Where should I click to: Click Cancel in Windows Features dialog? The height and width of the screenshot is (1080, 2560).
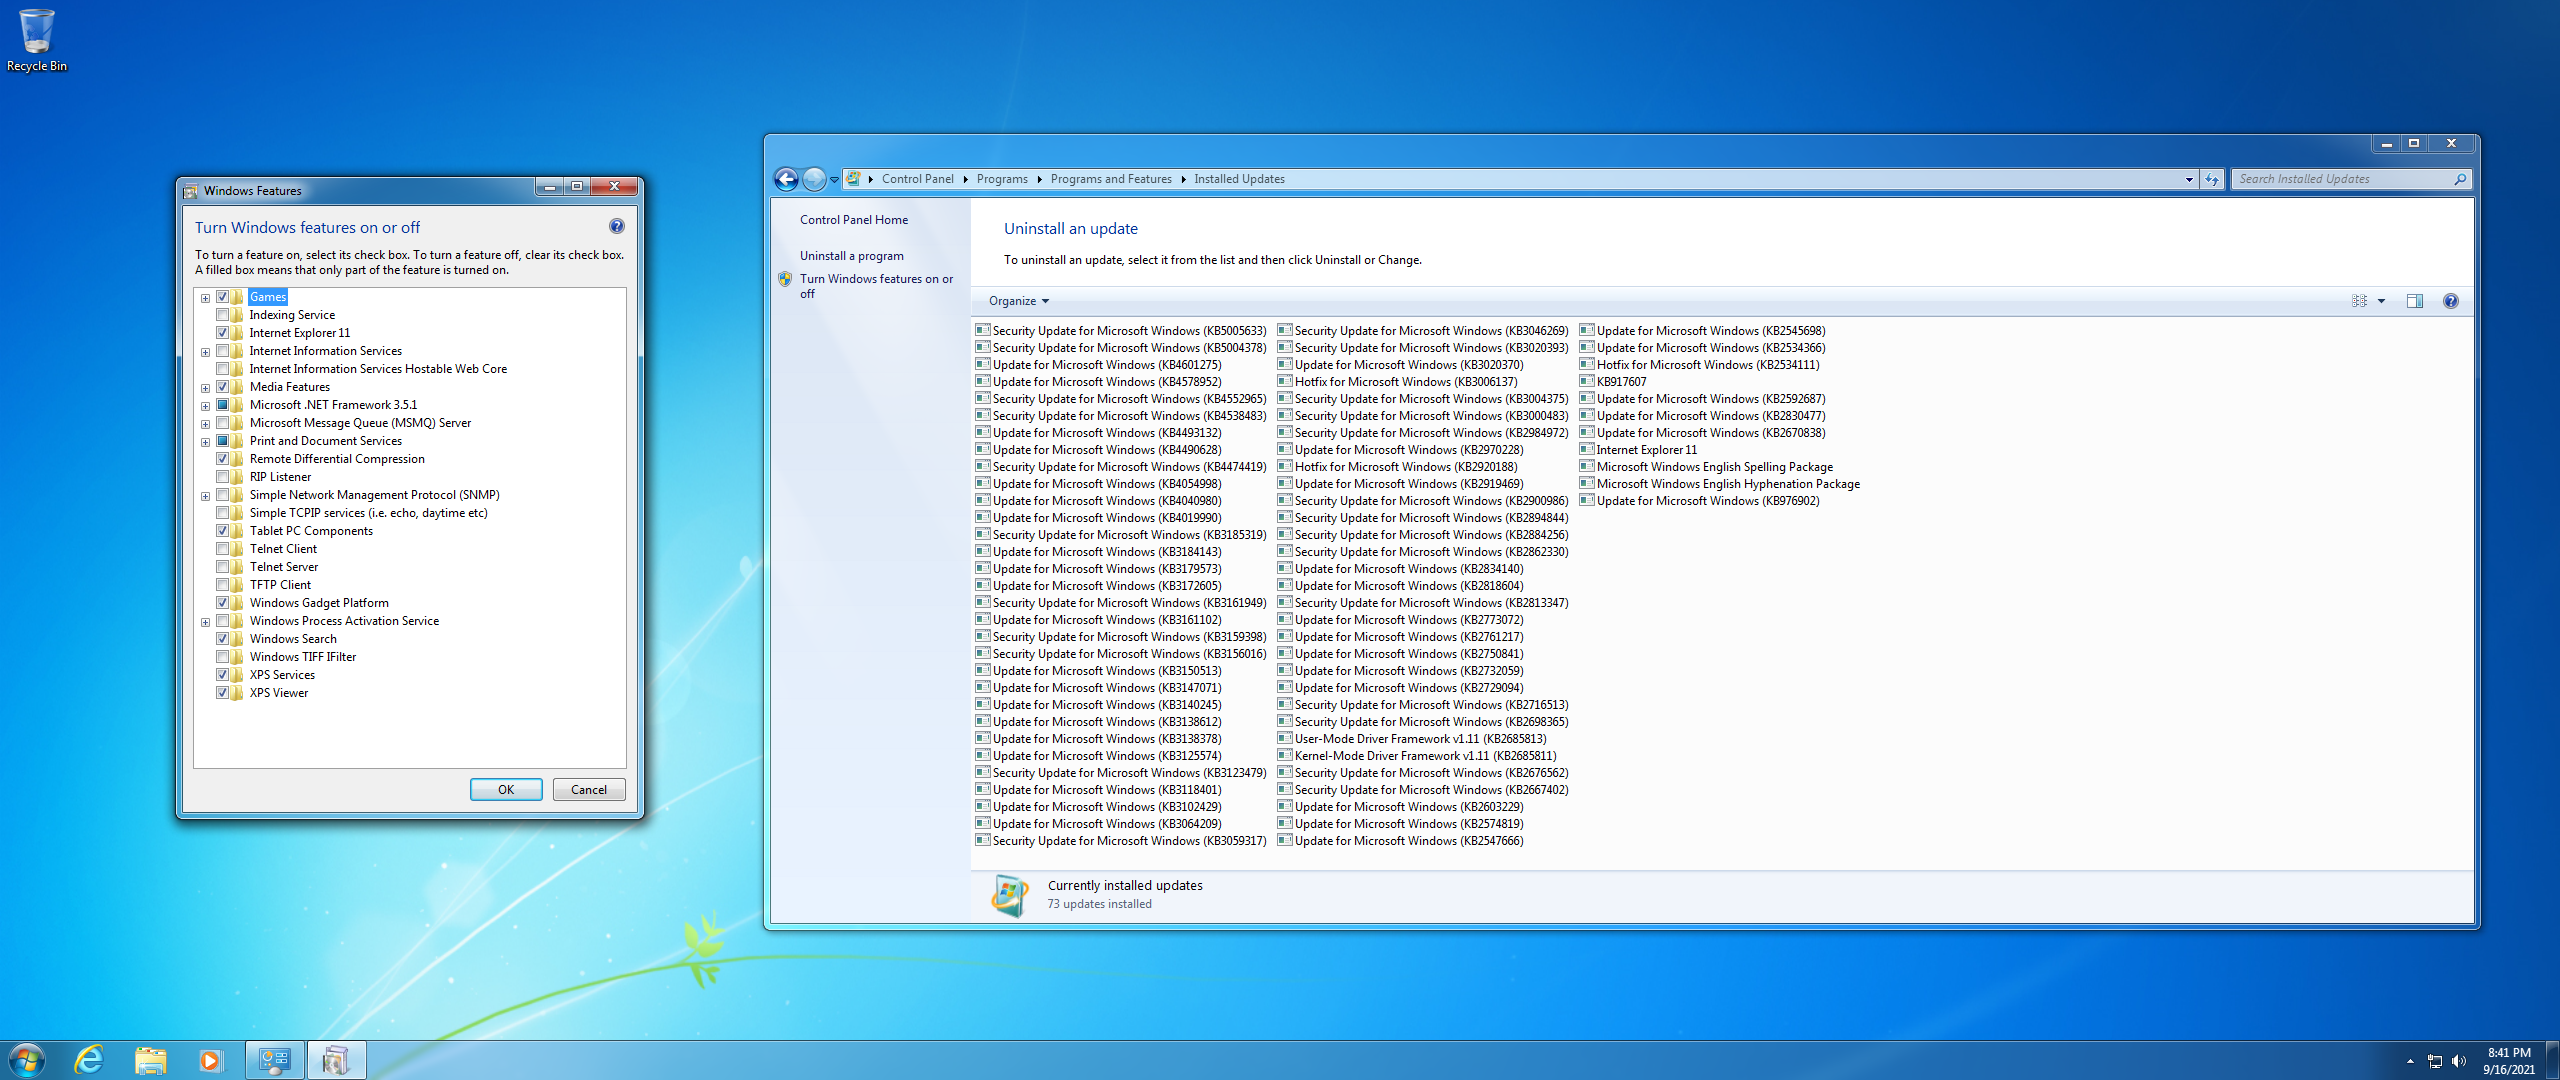[589, 789]
